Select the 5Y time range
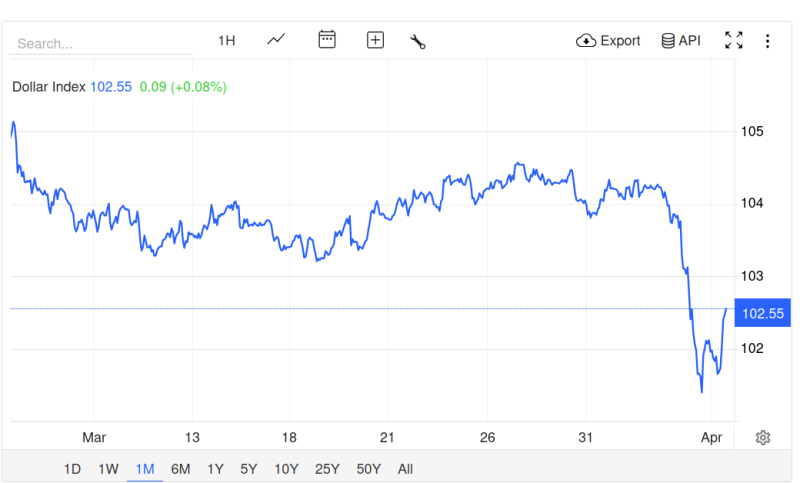800x483 pixels. (x=248, y=469)
